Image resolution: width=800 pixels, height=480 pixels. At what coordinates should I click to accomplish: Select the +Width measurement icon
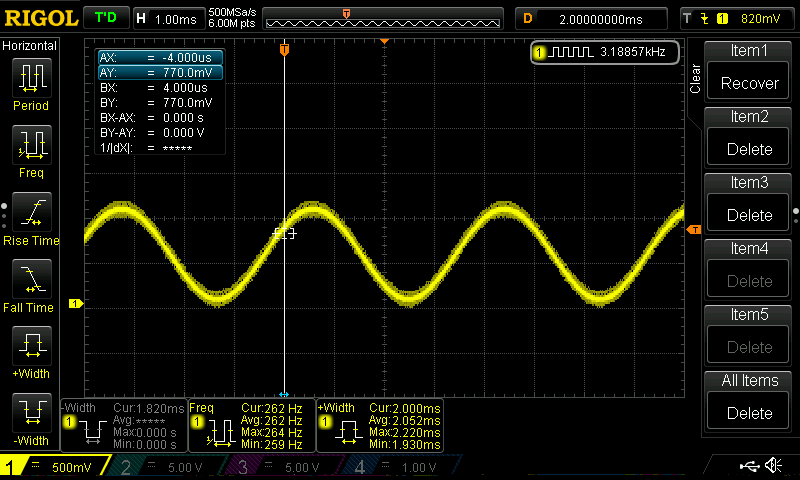pos(30,352)
